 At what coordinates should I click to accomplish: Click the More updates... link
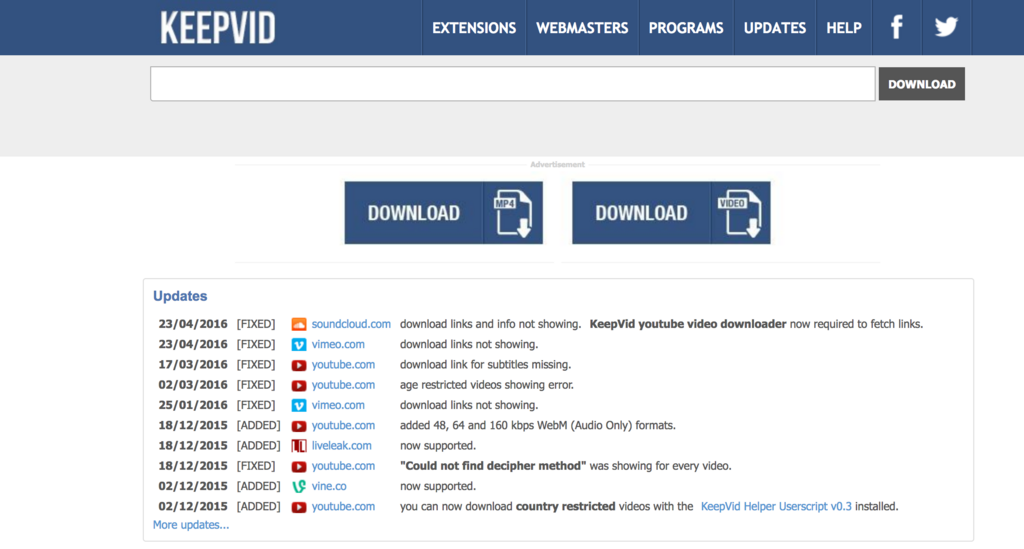point(191,525)
